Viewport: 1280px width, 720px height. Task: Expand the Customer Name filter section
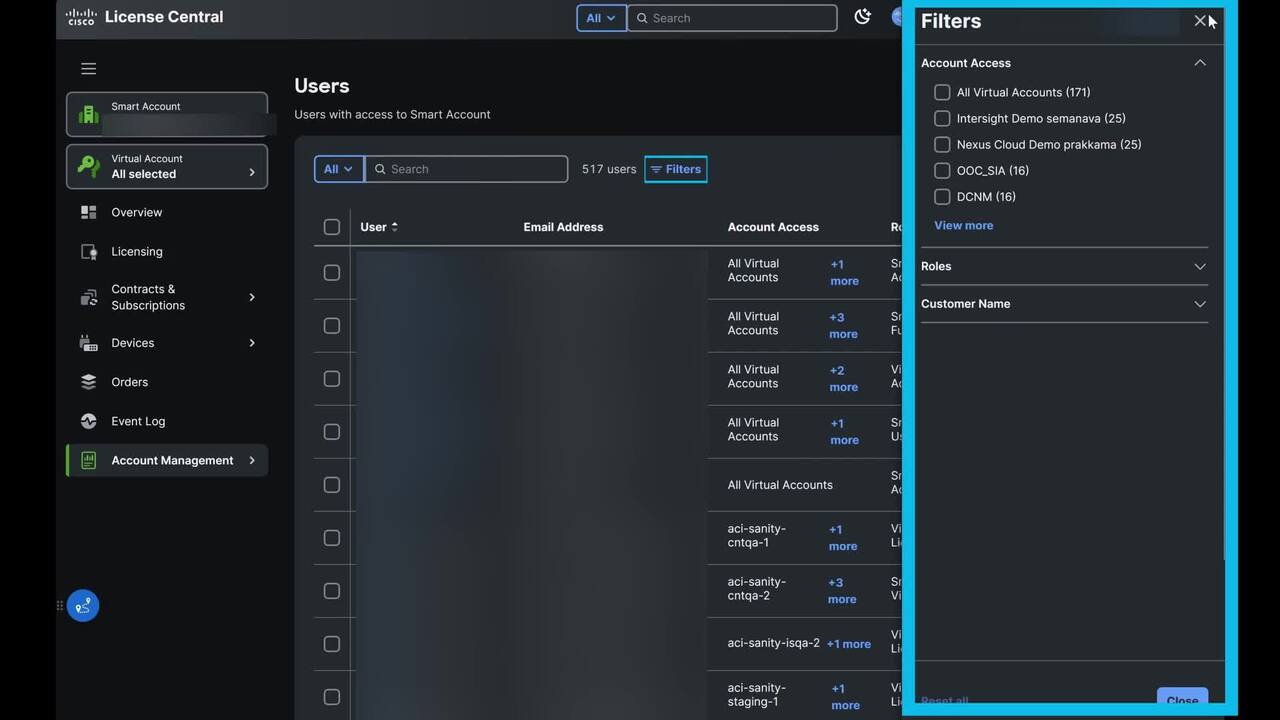(1200, 304)
